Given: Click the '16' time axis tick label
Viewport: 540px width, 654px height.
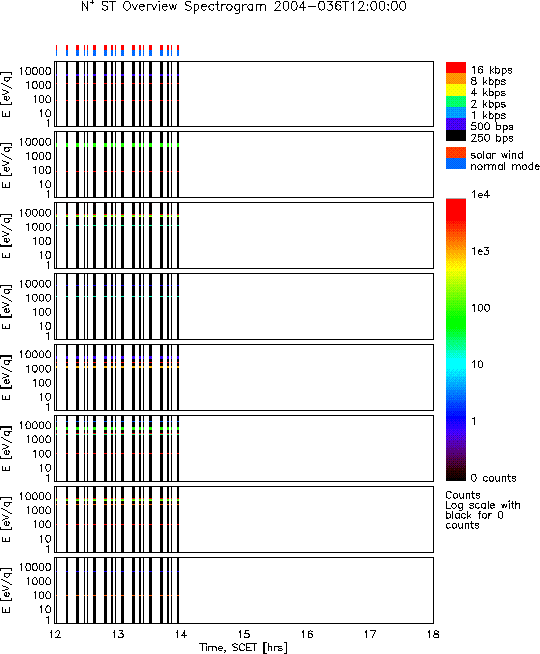Looking at the screenshot, I should 307,634.
